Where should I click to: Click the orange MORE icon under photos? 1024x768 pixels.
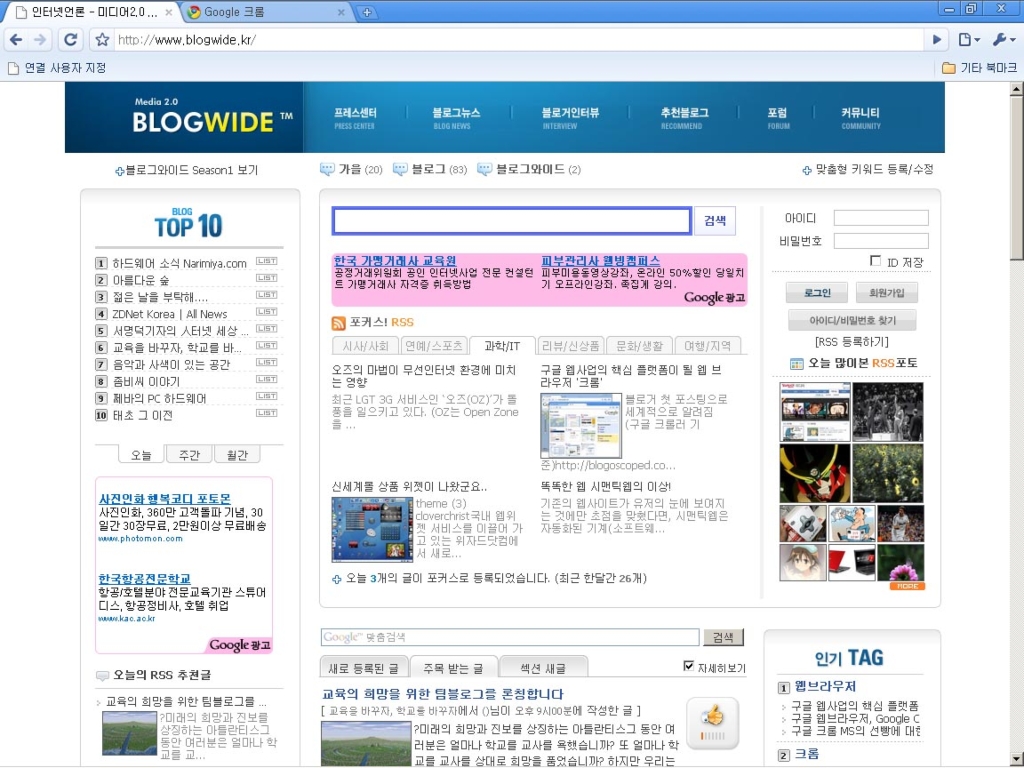pyautogui.click(x=907, y=586)
